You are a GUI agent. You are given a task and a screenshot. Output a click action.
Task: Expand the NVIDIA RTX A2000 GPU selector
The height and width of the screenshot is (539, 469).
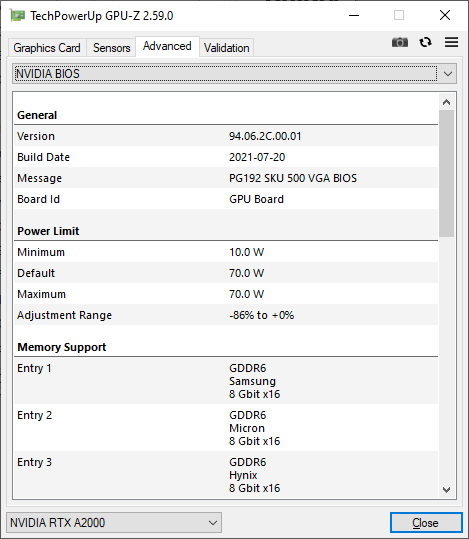pyautogui.click(x=114, y=522)
